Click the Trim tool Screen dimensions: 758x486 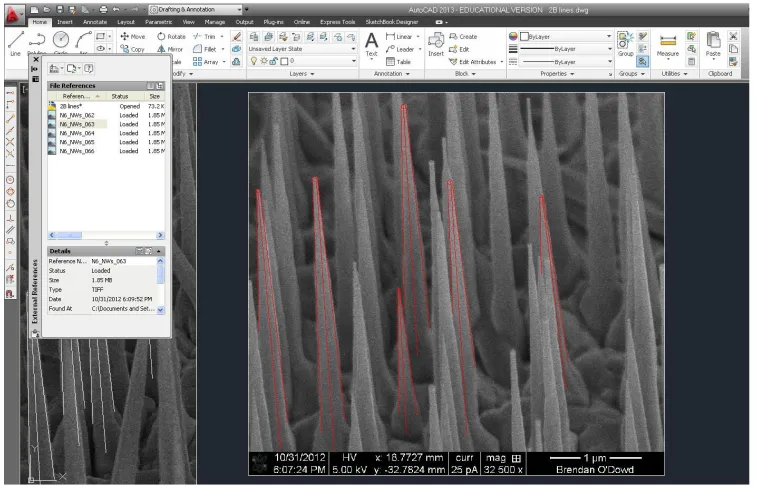tap(204, 36)
